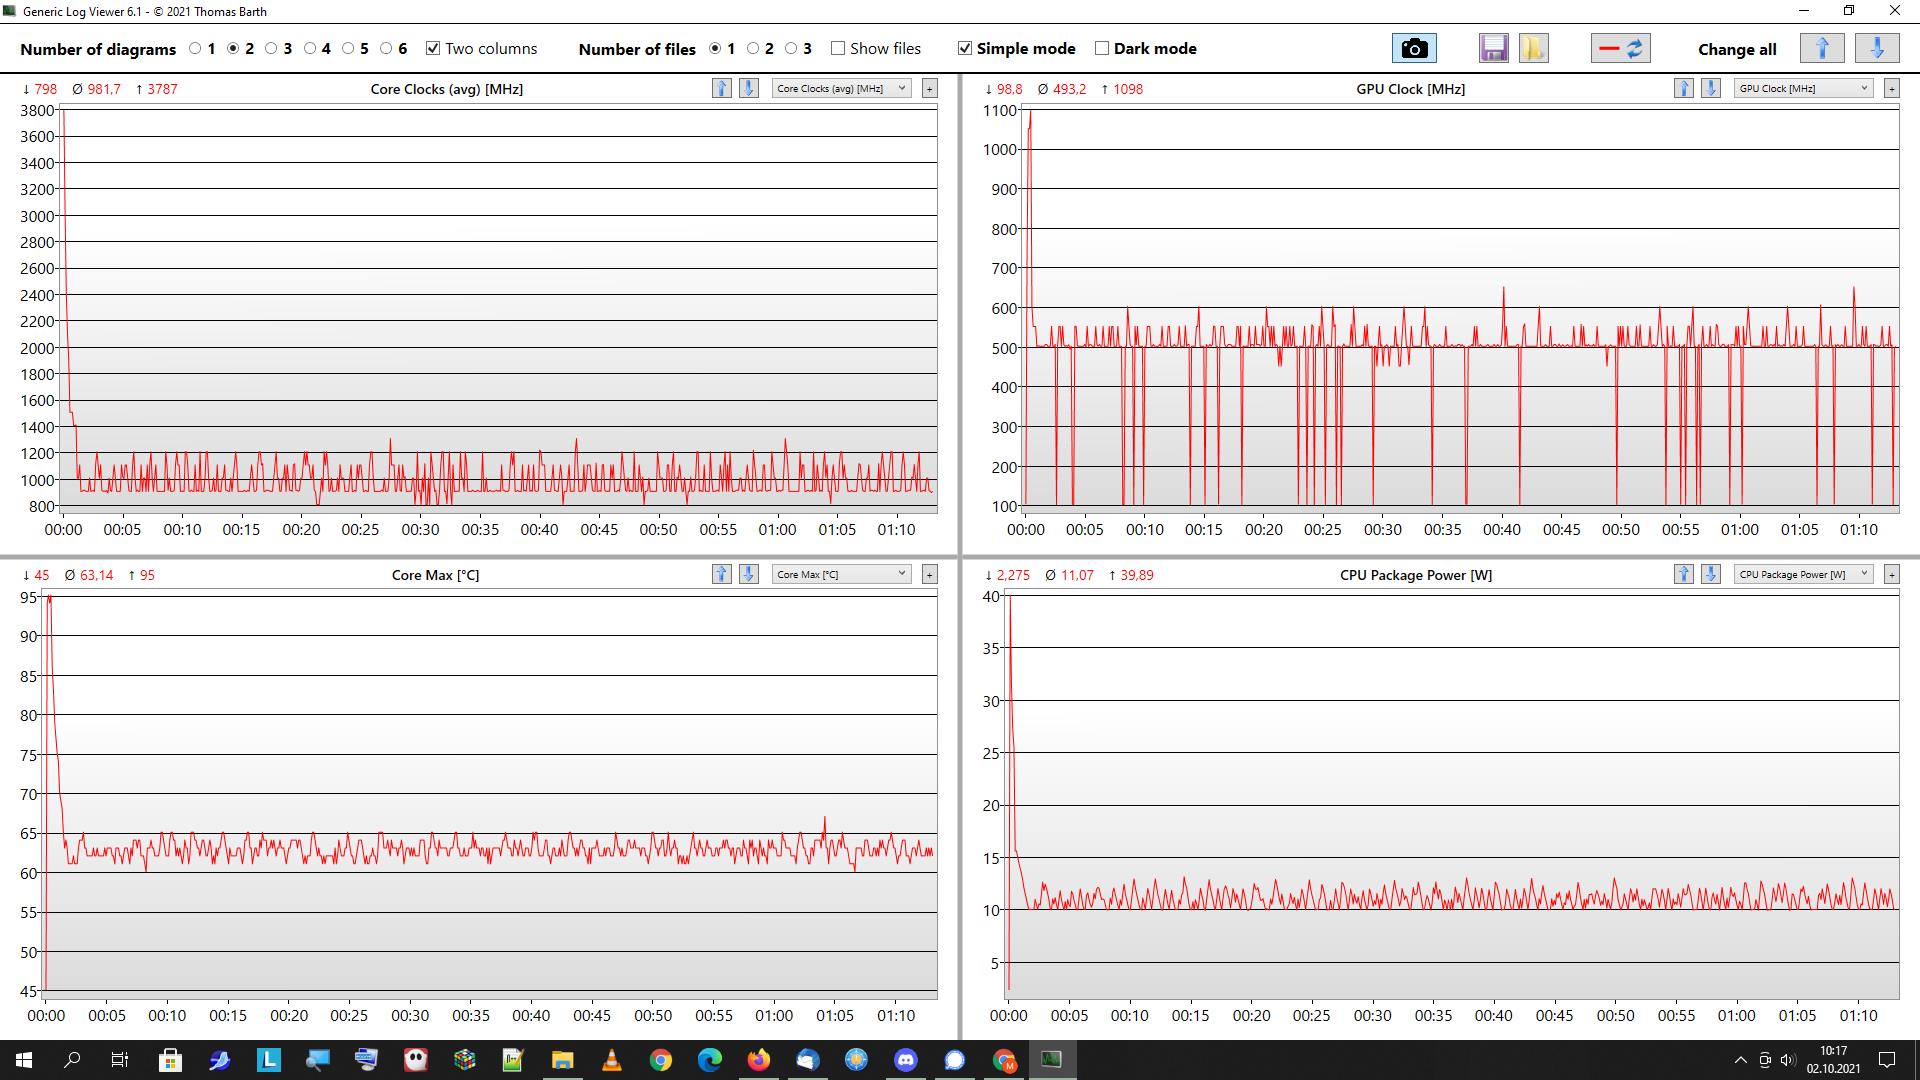Click plus button on CPU Package Power diagram

pos(1891,574)
